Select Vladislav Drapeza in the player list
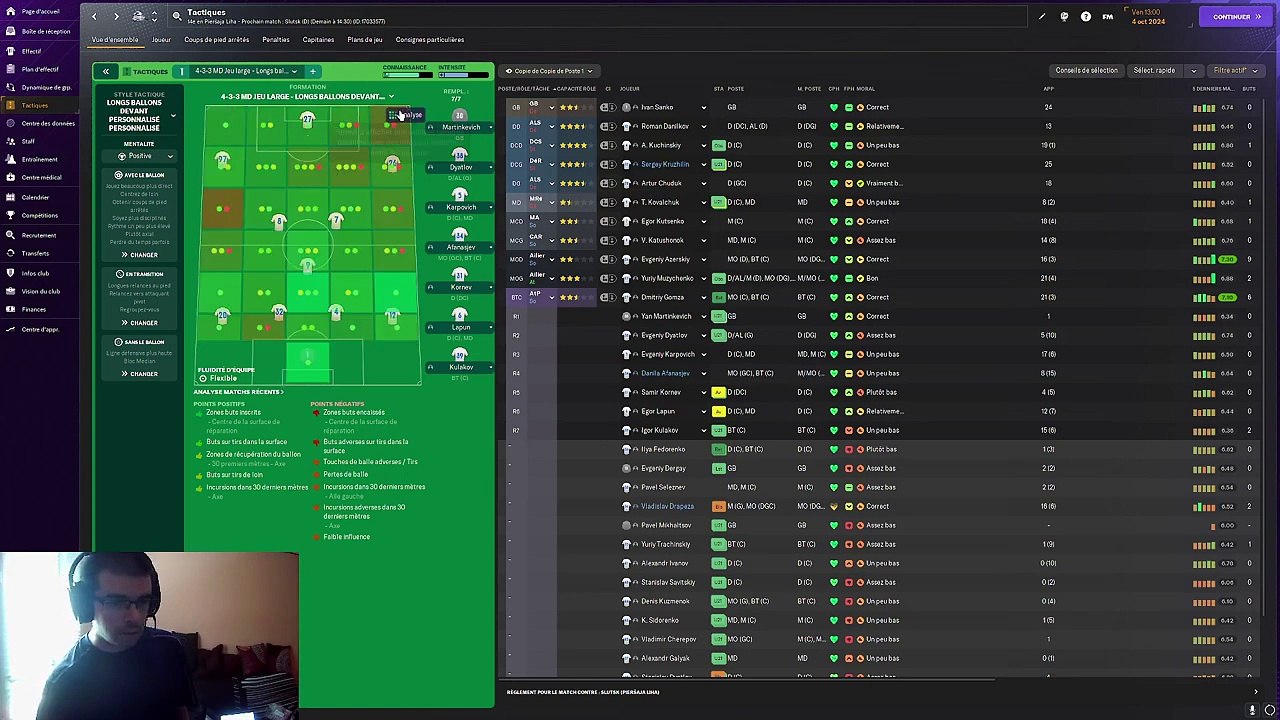Image resolution: width=1280 pixels, height=720 pixels. [667, 506]
